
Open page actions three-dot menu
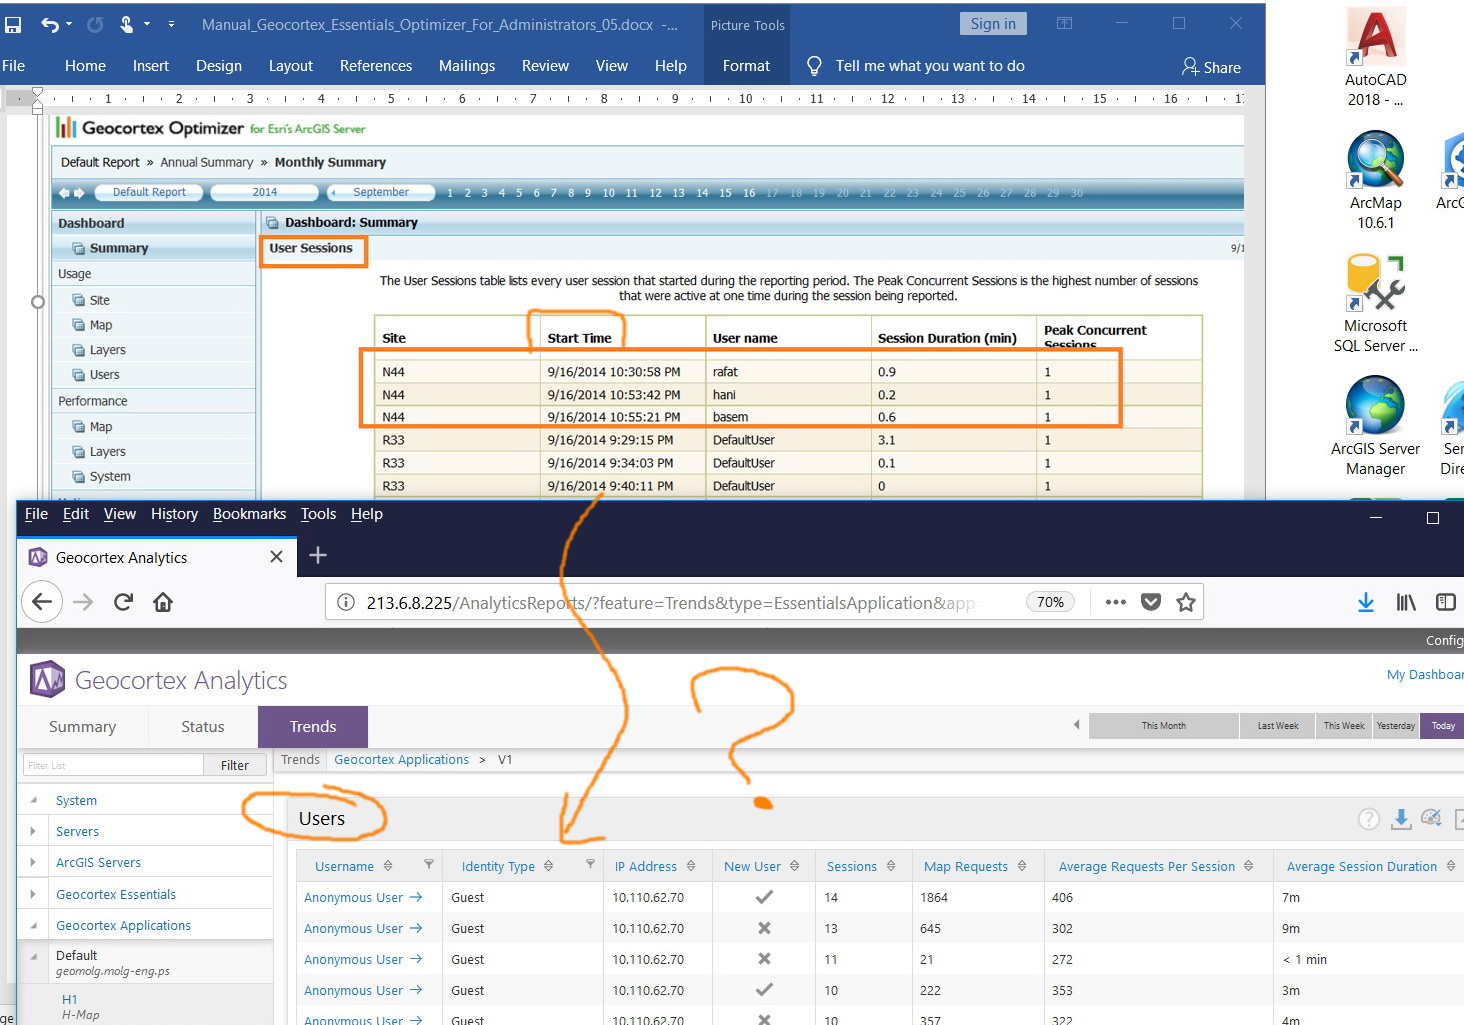pyautogui.click(x=1116, y=602)
